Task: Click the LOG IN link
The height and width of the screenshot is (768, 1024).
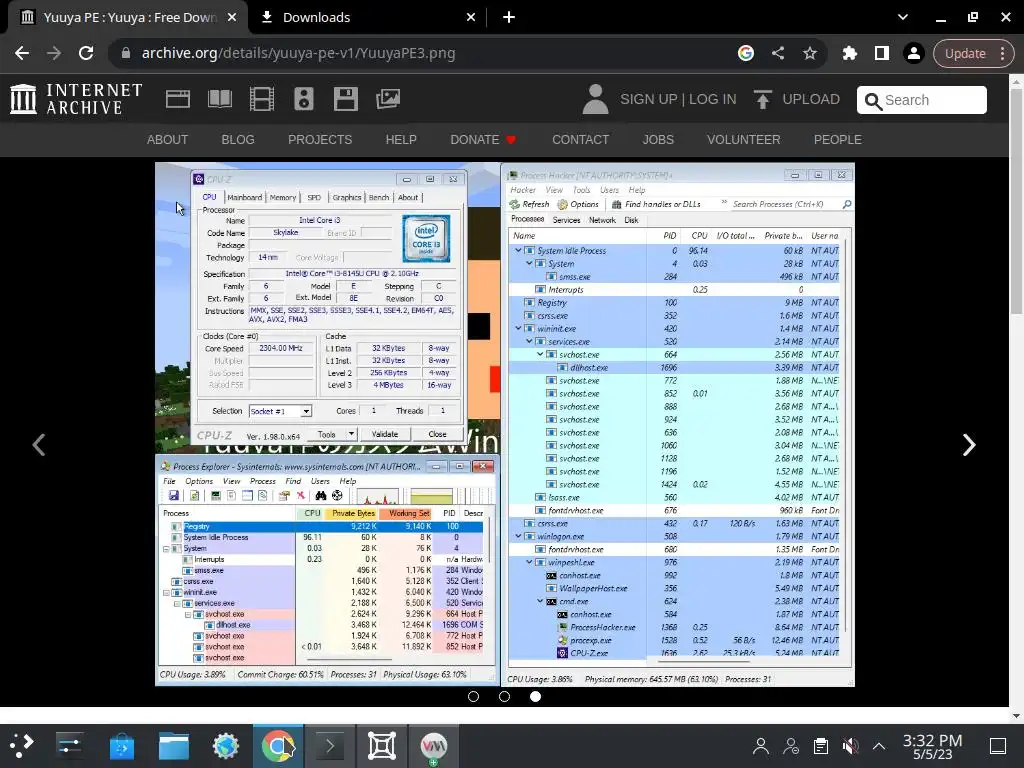Action: pos(712,99)
